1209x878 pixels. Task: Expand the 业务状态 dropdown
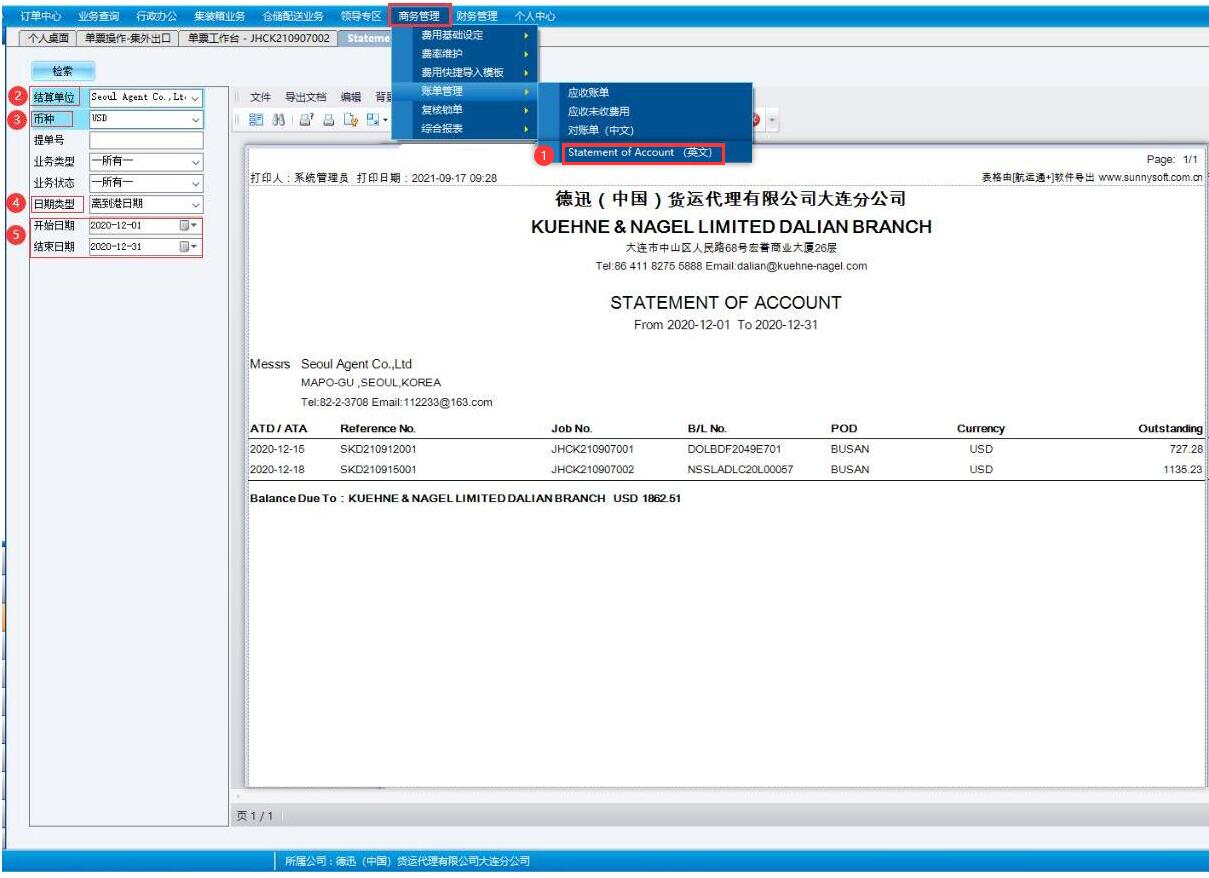(195, 183)
